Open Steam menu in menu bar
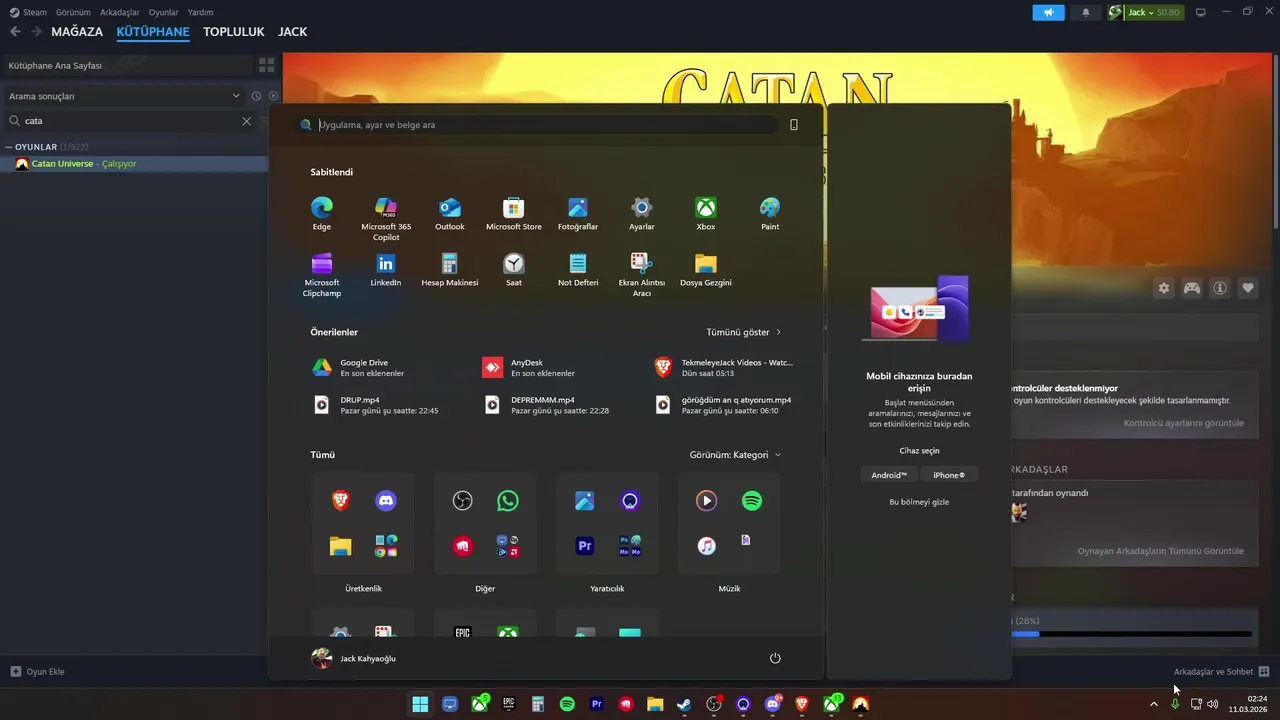The image size is (1280, 720). (x=28, y=12)
